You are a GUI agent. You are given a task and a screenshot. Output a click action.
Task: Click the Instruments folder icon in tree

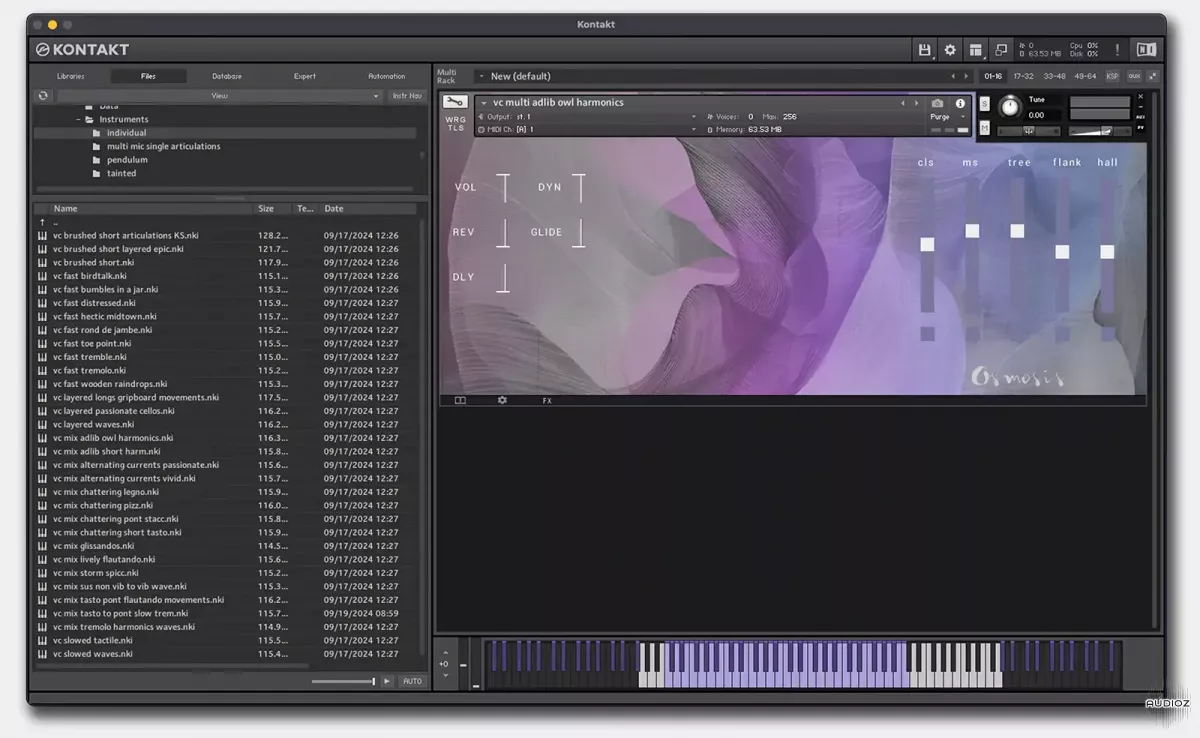point(91,119)
